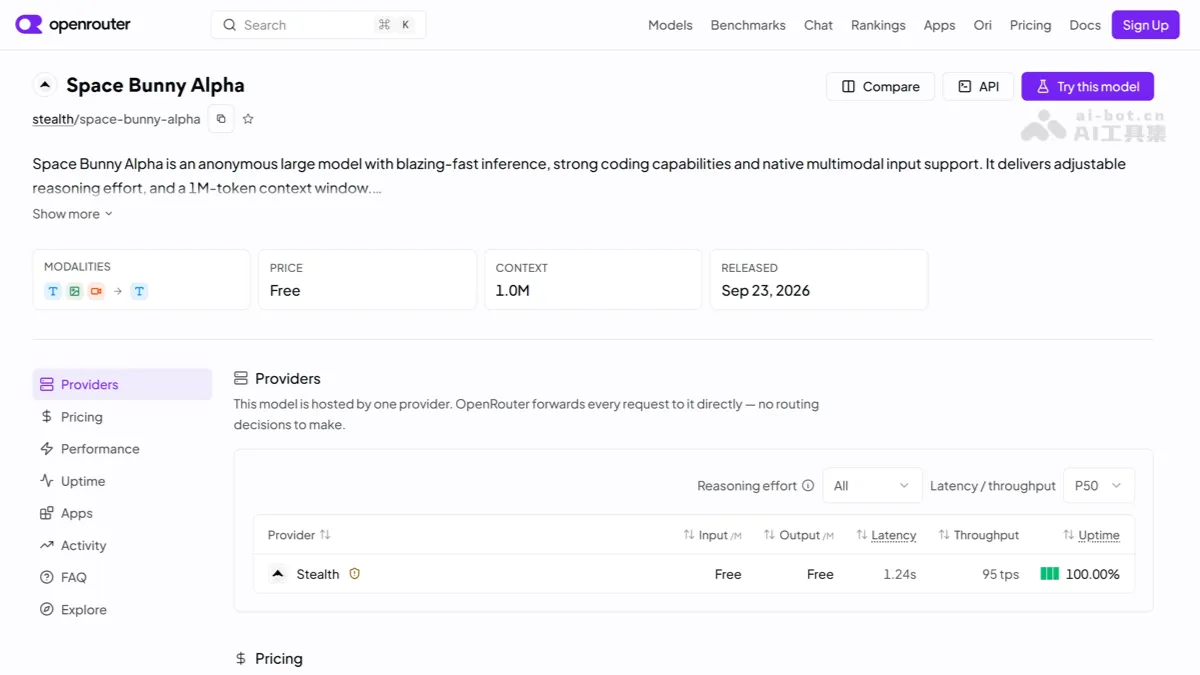Open Ori in the top navigation
The height and width of the screenshot is (675, 1200).
coord(983,25)
